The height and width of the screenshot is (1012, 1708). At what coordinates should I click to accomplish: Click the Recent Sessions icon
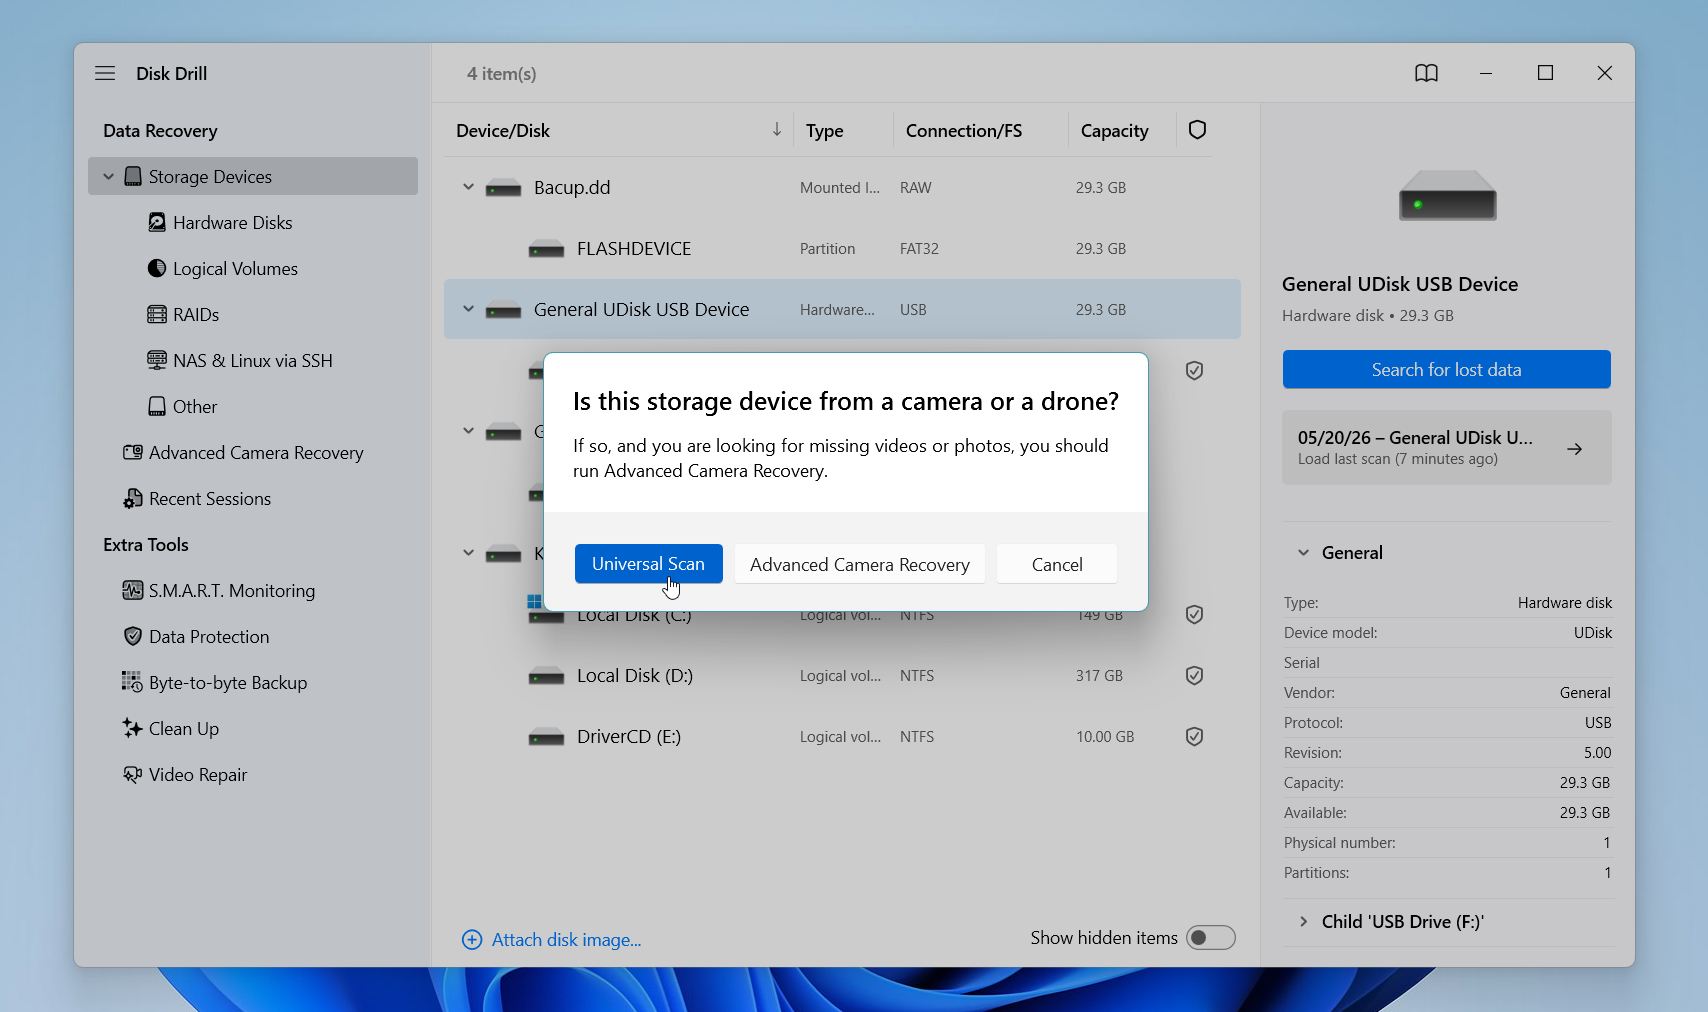click(132, 498)
